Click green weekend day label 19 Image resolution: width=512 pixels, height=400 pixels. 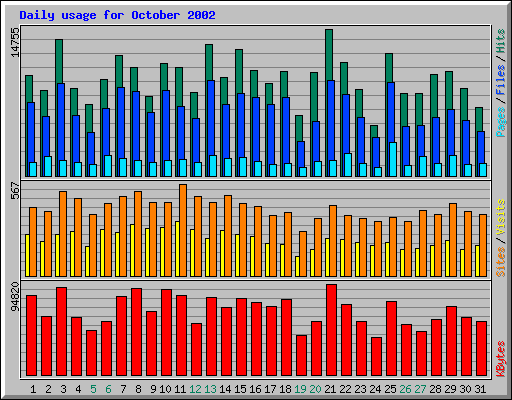(x=300, y=389)
